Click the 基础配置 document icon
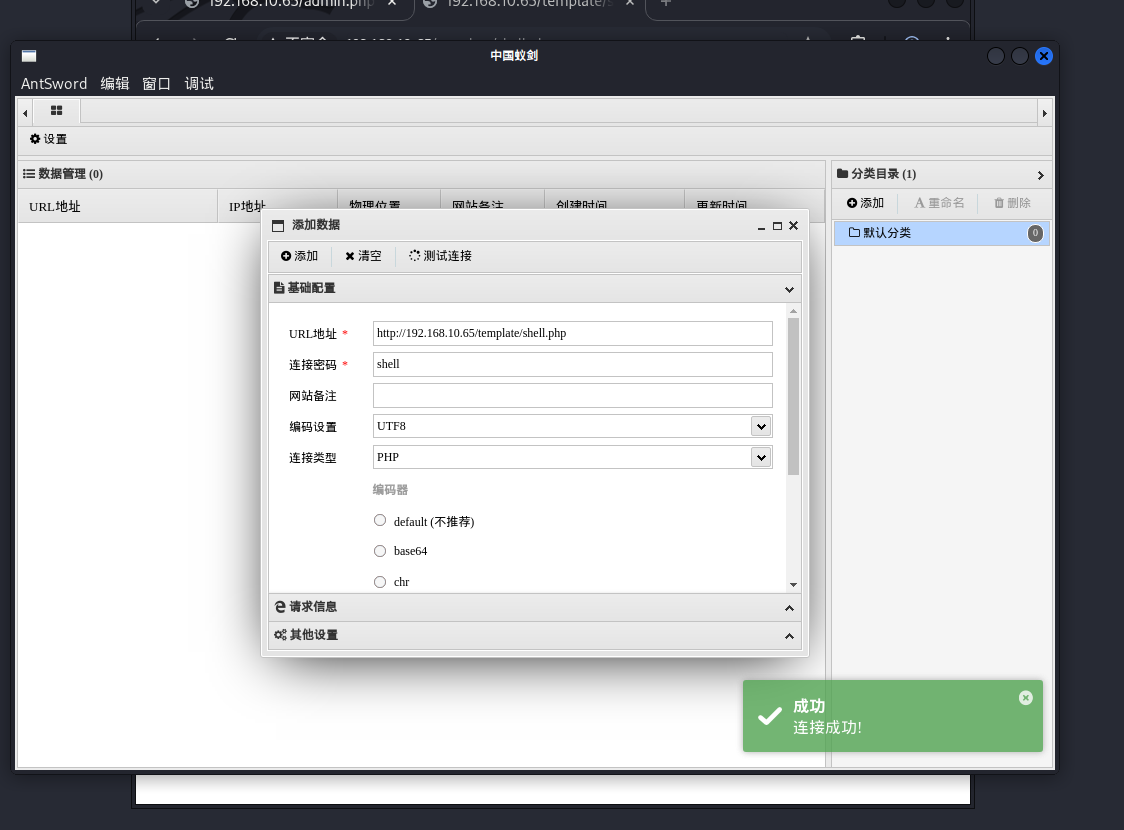Image resolution: width=1124 pixels, height=830 pixels. 279,288
